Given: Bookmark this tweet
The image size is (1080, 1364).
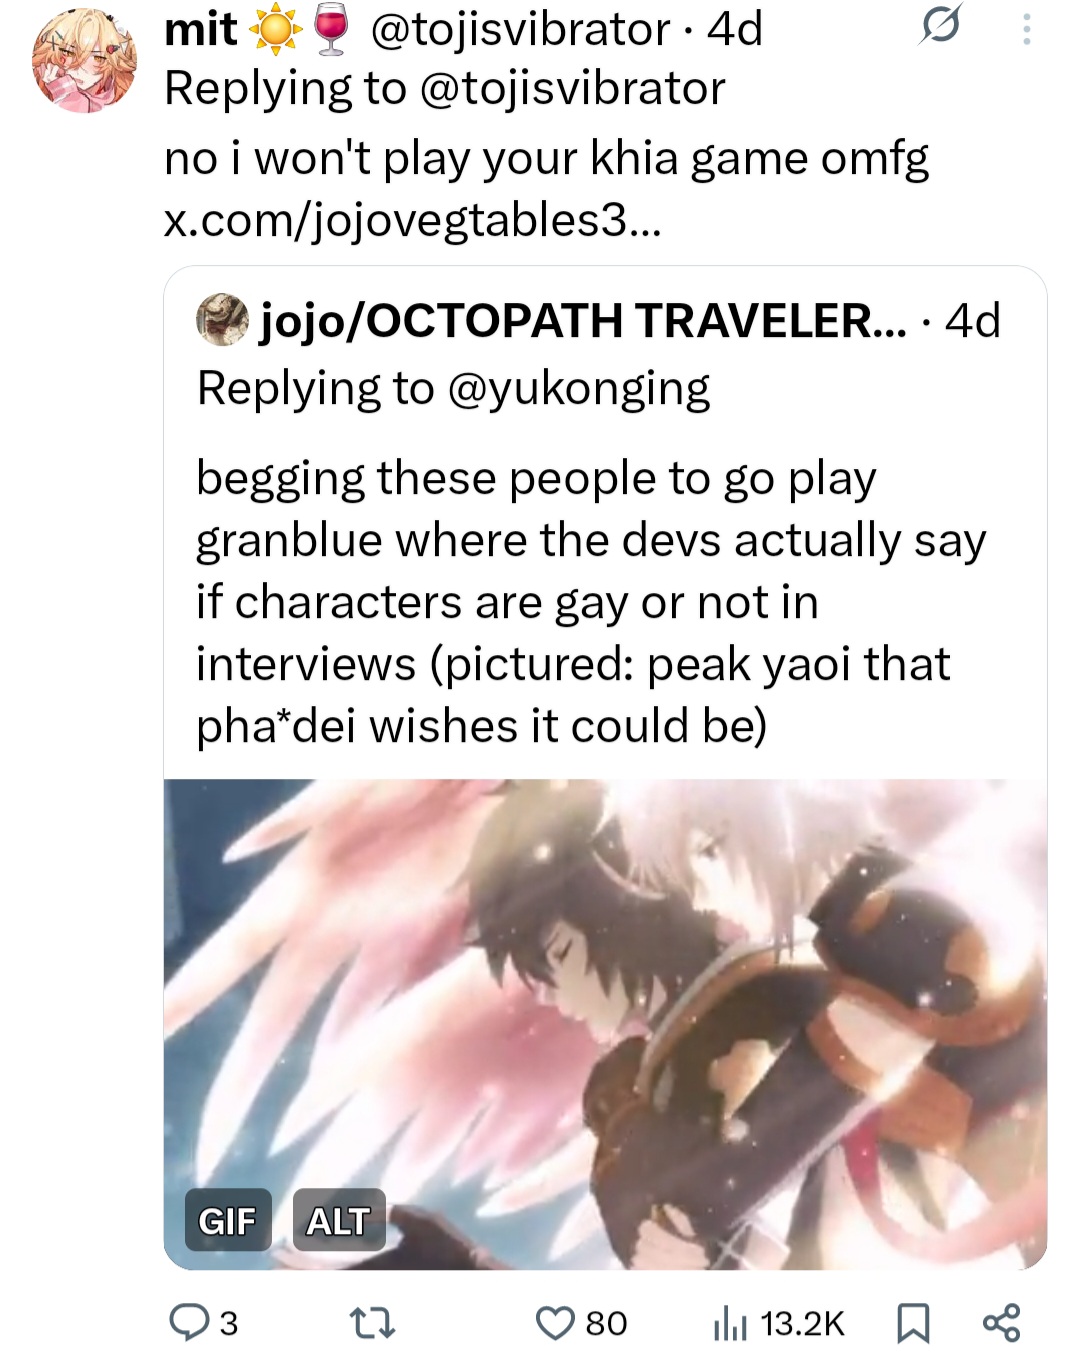Looking at the screenshot, I should tap(913, 1324).
